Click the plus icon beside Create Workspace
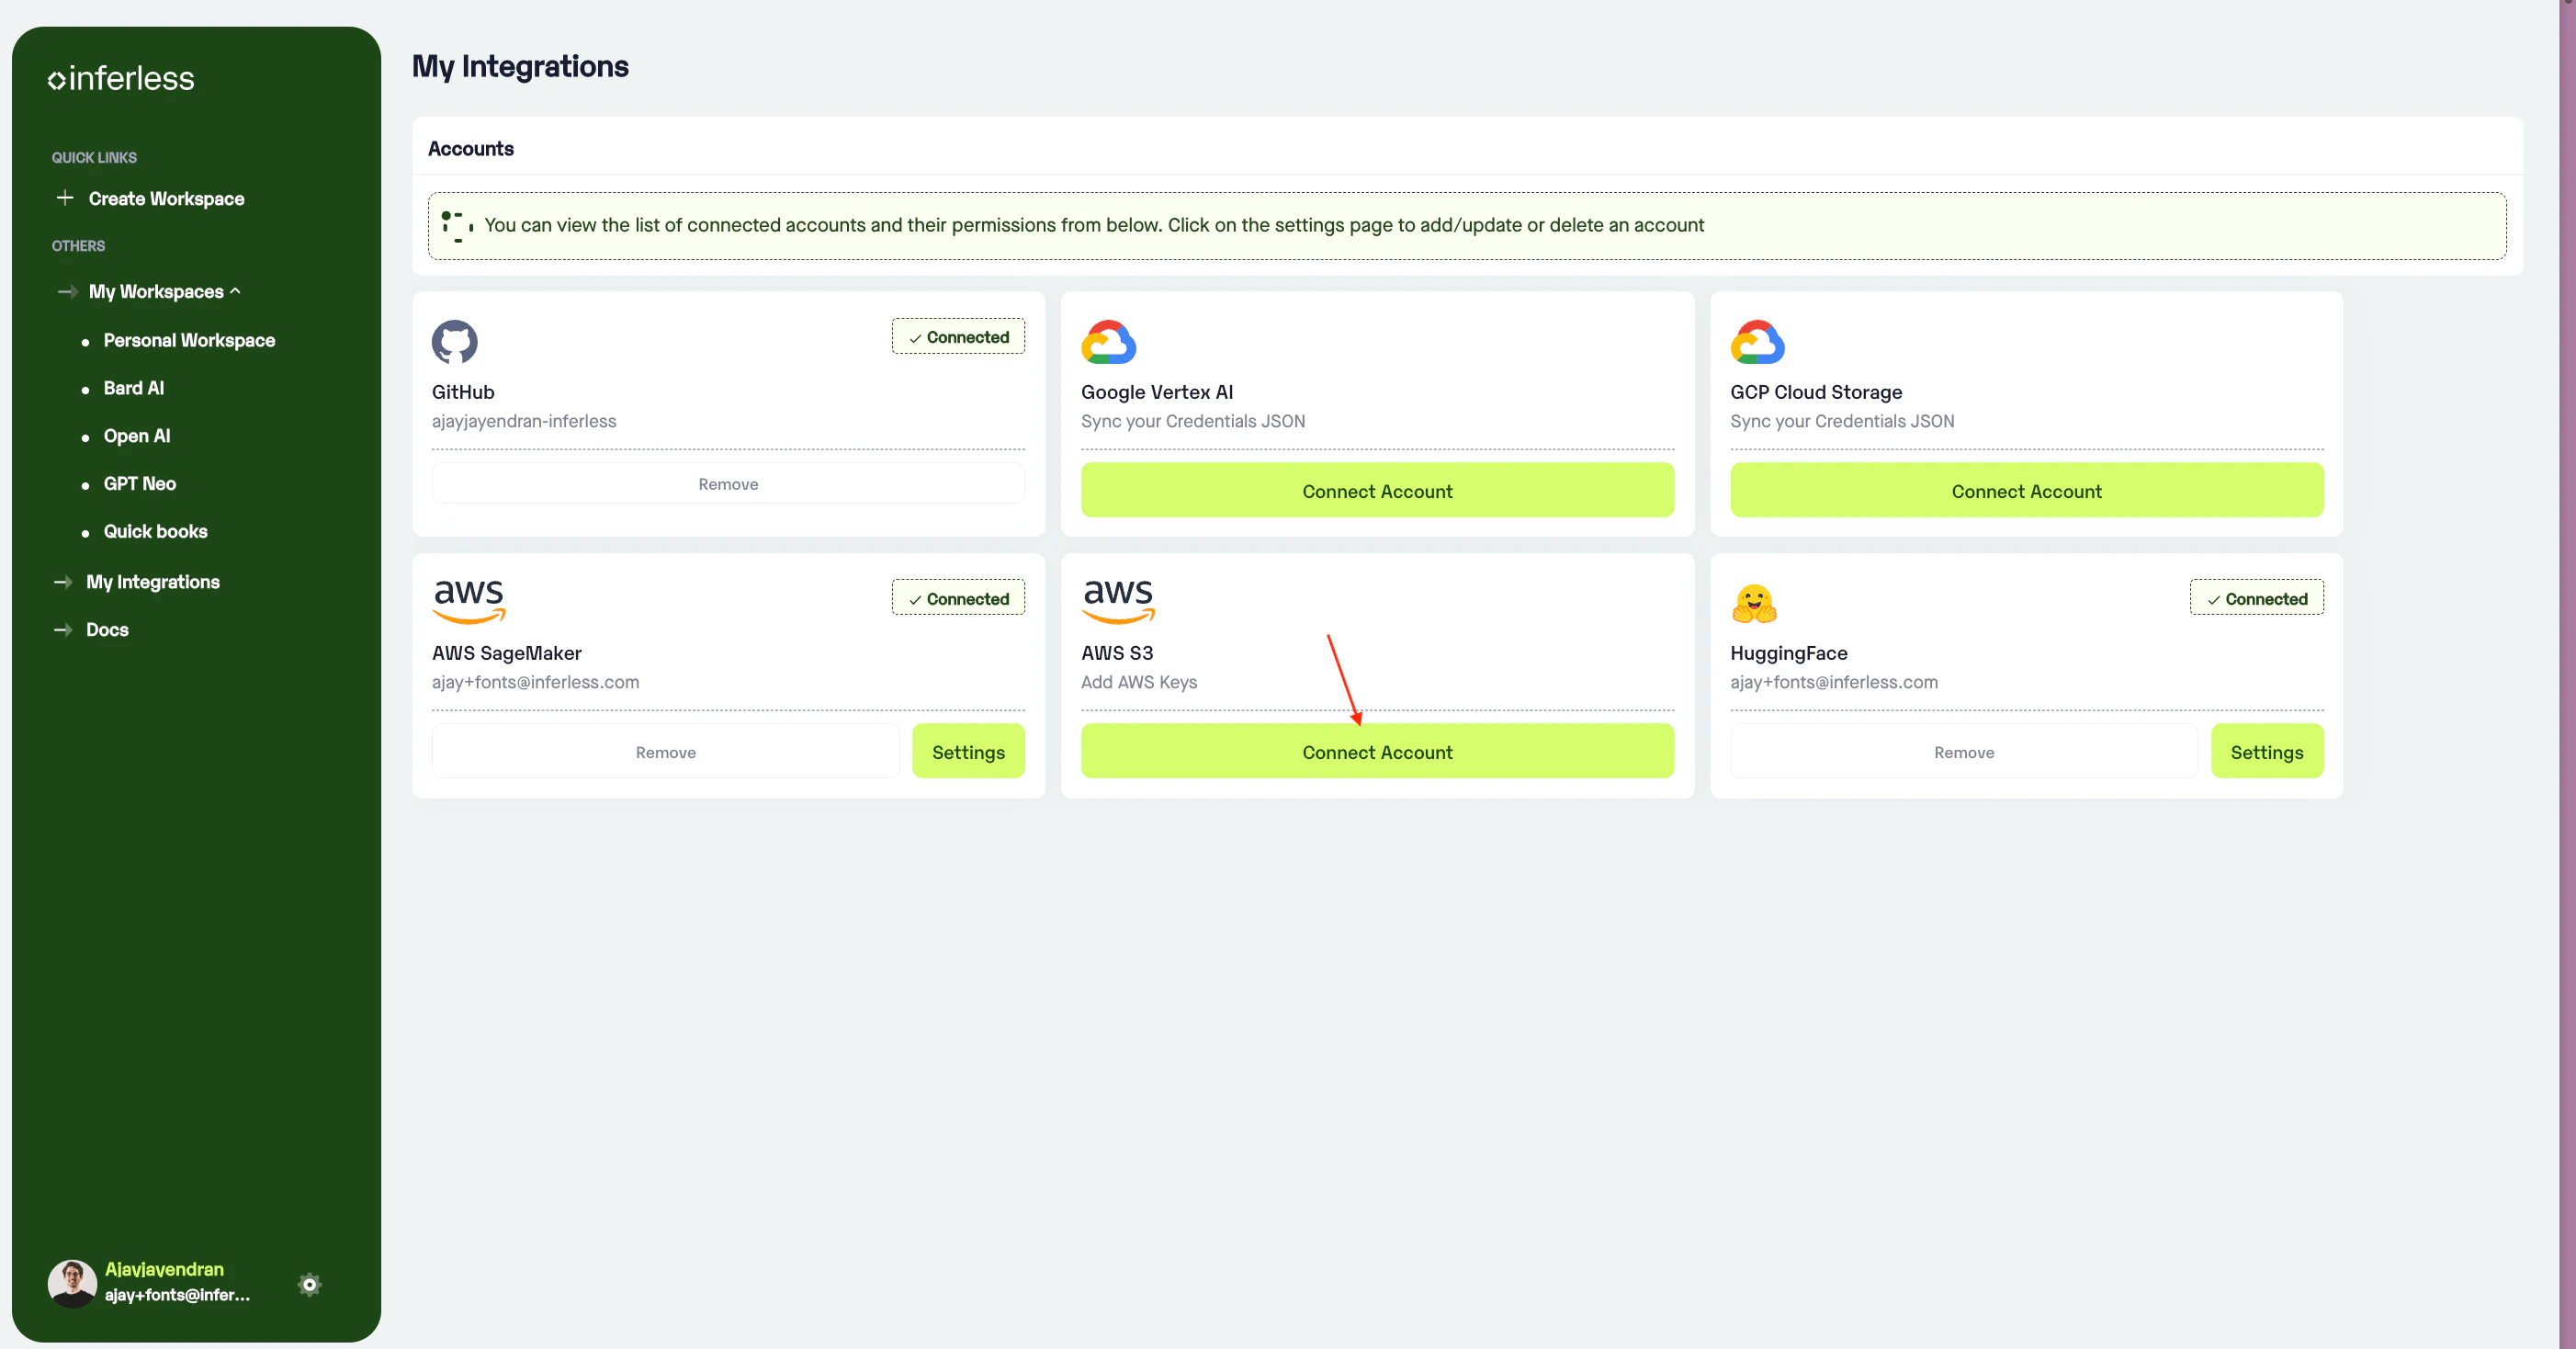Viewport: 2576px width, 1349px height. [x=65, y=198]
